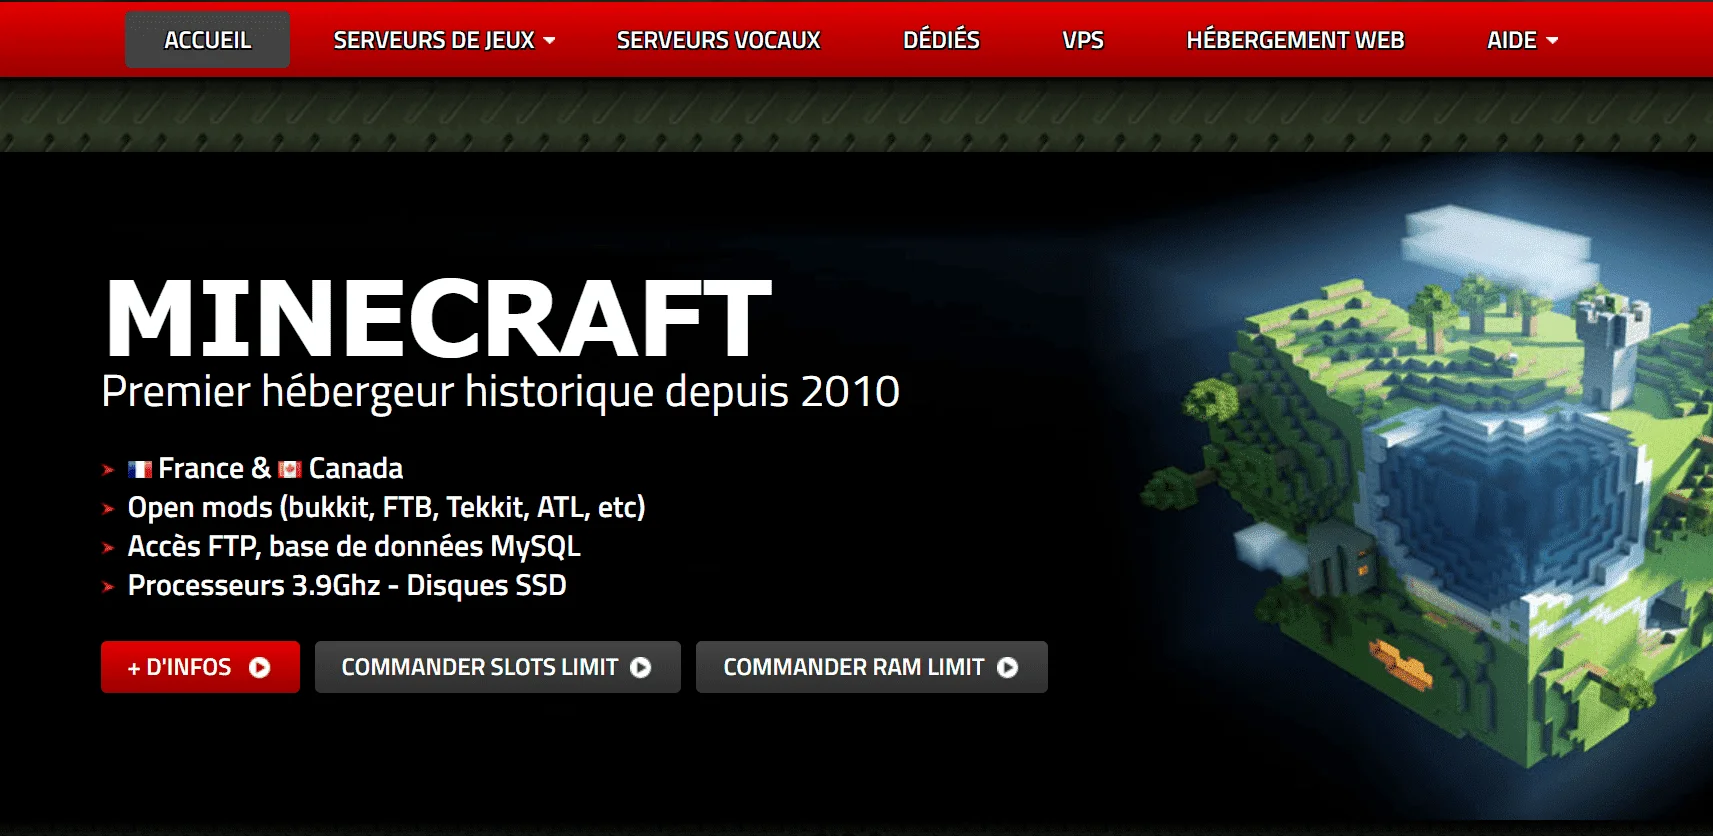Click the red bullet arrow before Processeurs 3.9Ghz
This screenshot has height=836, width=1713.
point(108,587)
